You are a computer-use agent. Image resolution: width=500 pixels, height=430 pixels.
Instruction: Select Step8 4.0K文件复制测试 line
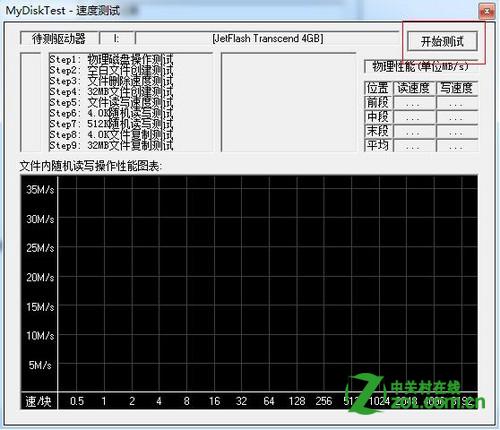[111, 134]
